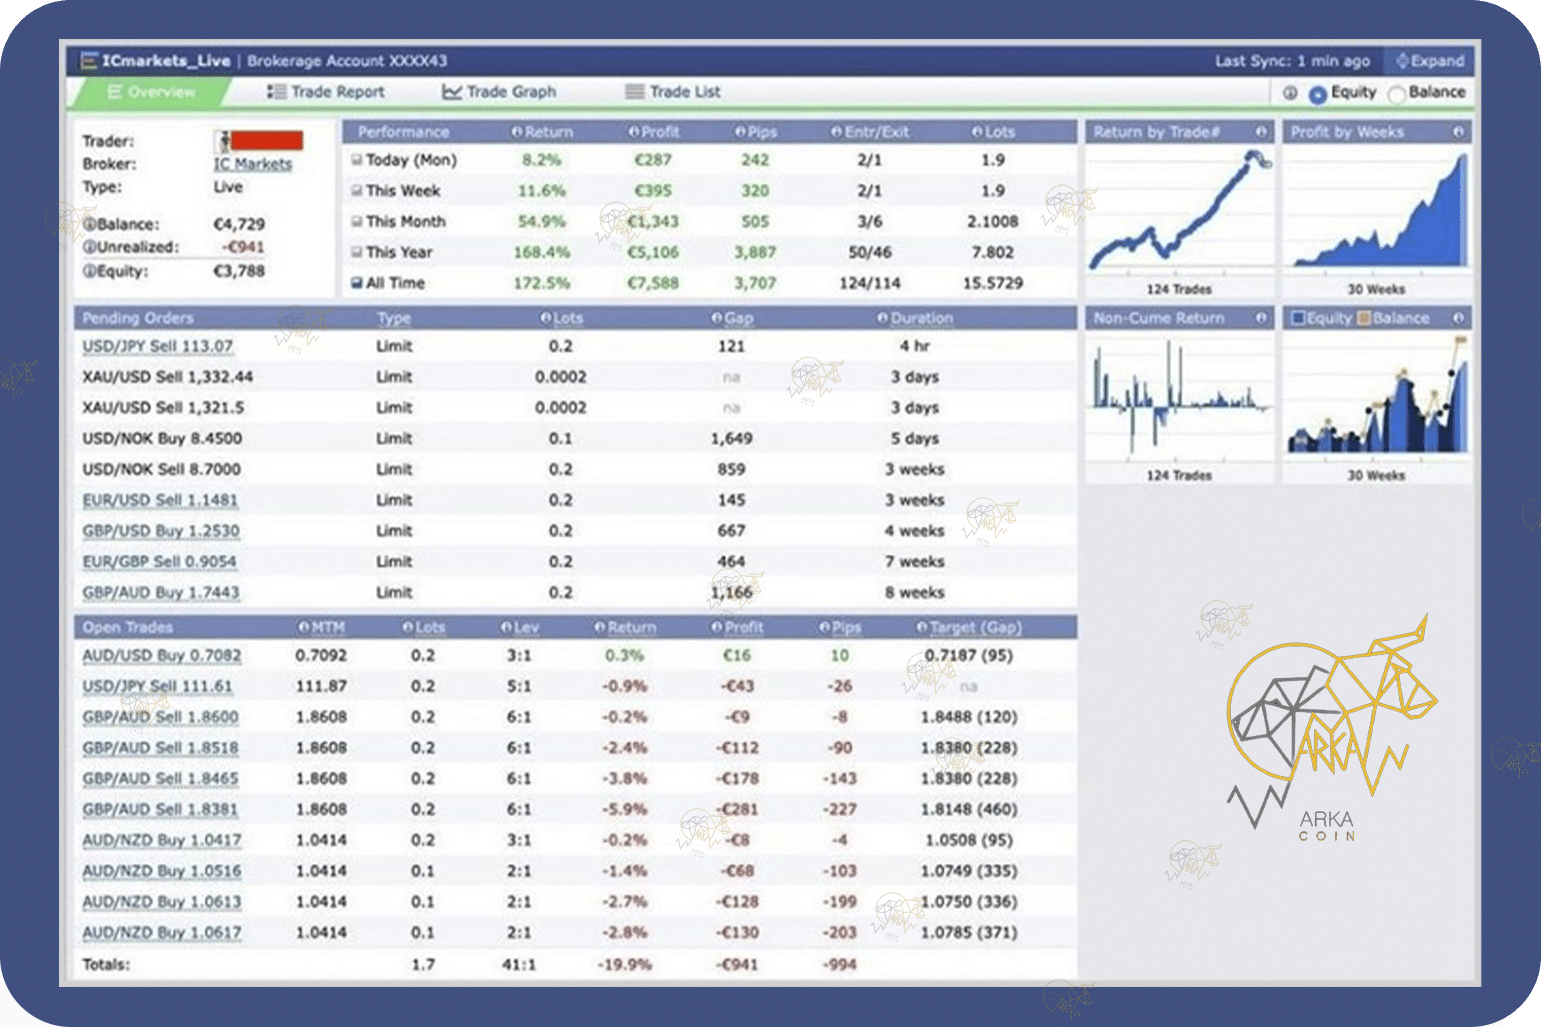Toggle the This Month row checkbox
1541x1027 pixels.
coord(356,222)
